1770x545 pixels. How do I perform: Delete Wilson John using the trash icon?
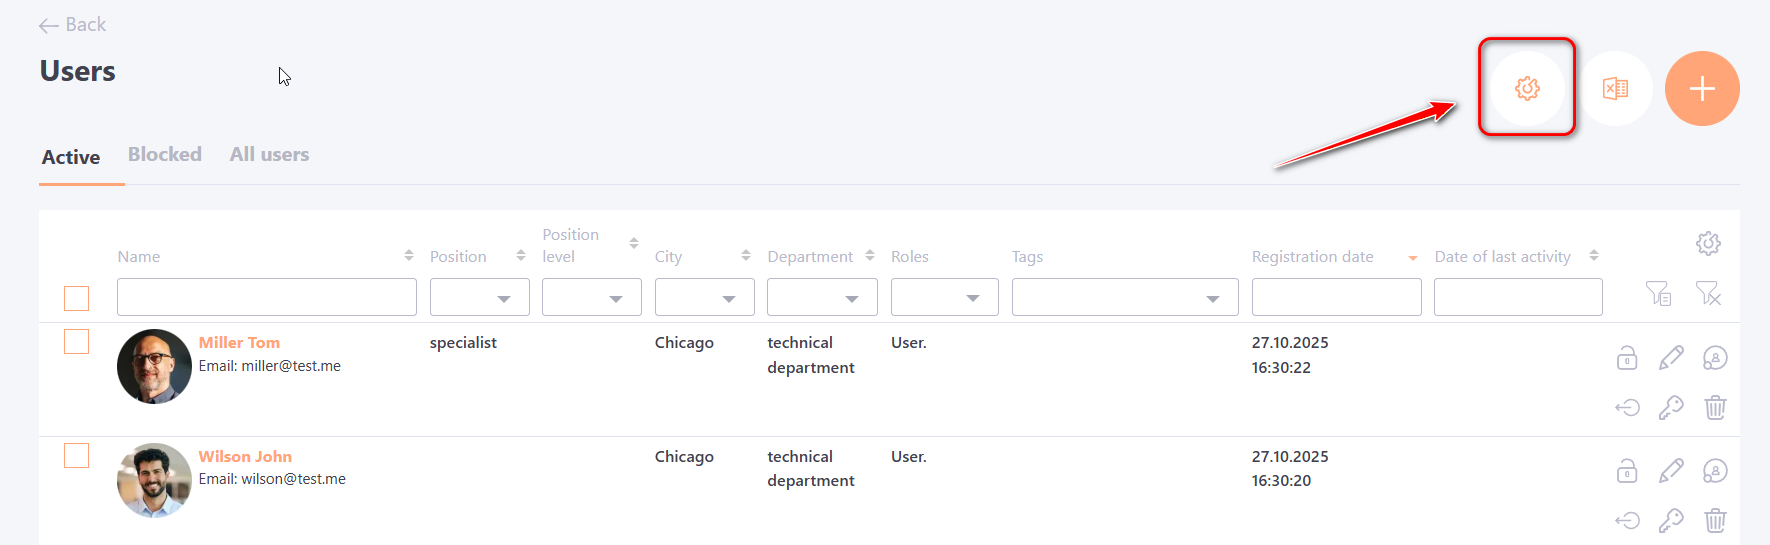[x=1715, y=520]
